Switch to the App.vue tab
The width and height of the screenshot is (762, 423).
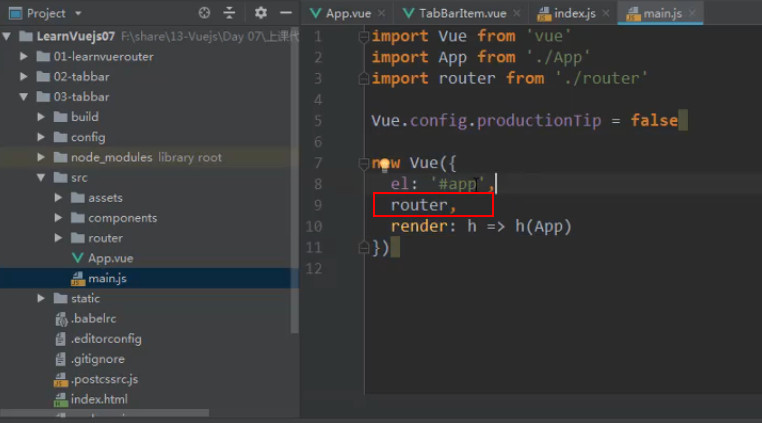coord(348,14)
